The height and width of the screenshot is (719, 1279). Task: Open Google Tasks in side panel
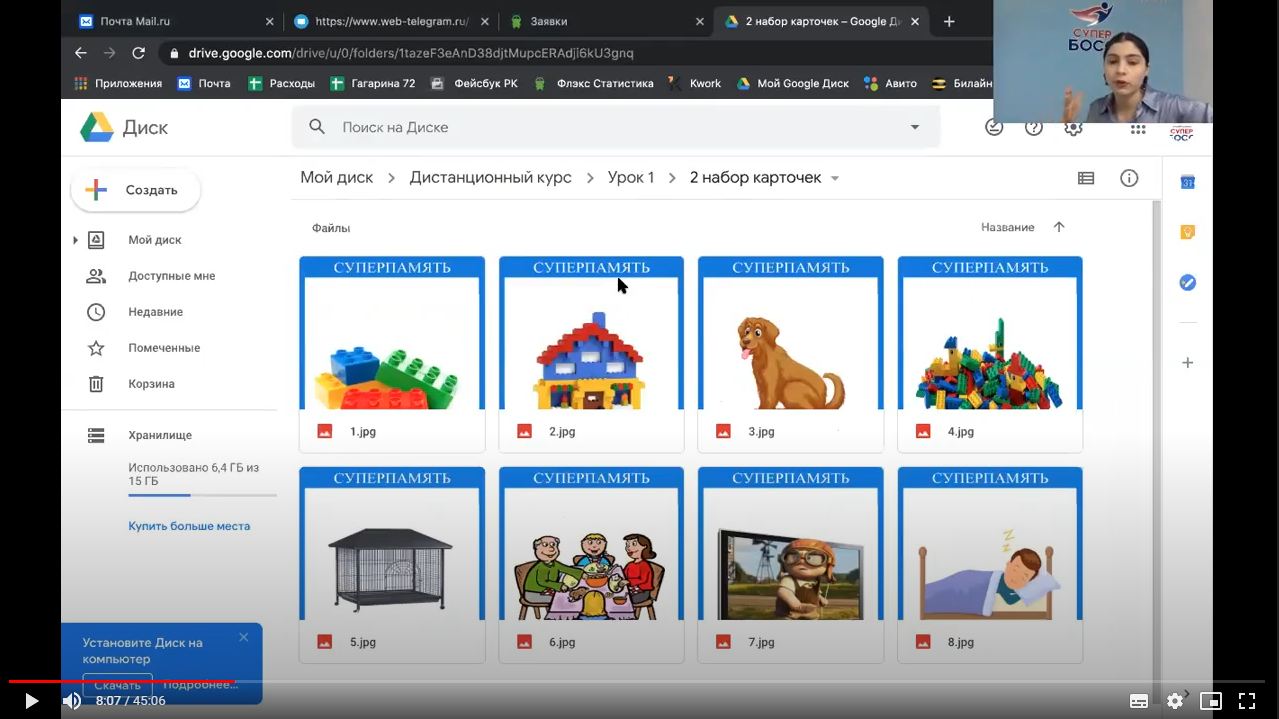pos(1188,283)
